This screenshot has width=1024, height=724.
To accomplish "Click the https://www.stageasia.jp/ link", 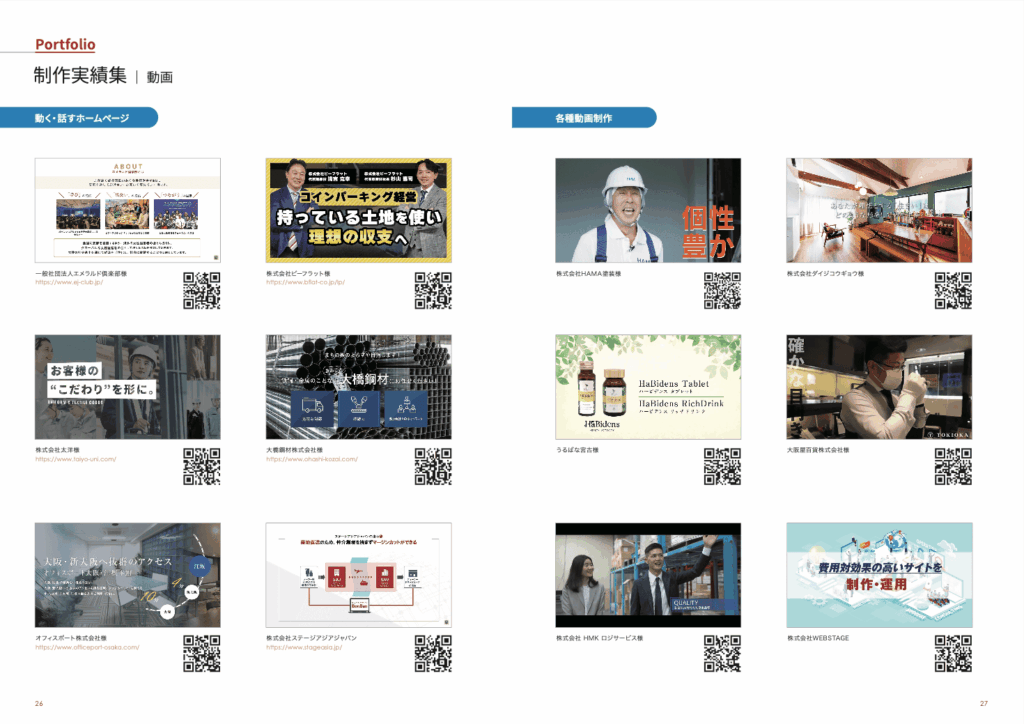I will pyautogui.click(x=306, y=647).
